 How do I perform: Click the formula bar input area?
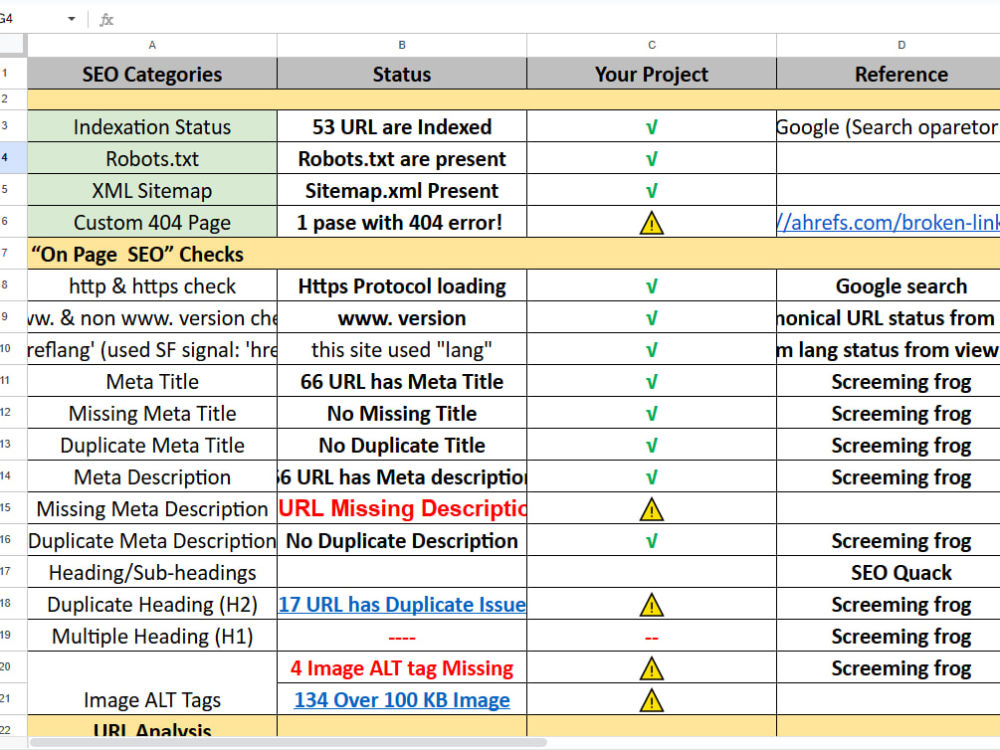tap(561, 20)
